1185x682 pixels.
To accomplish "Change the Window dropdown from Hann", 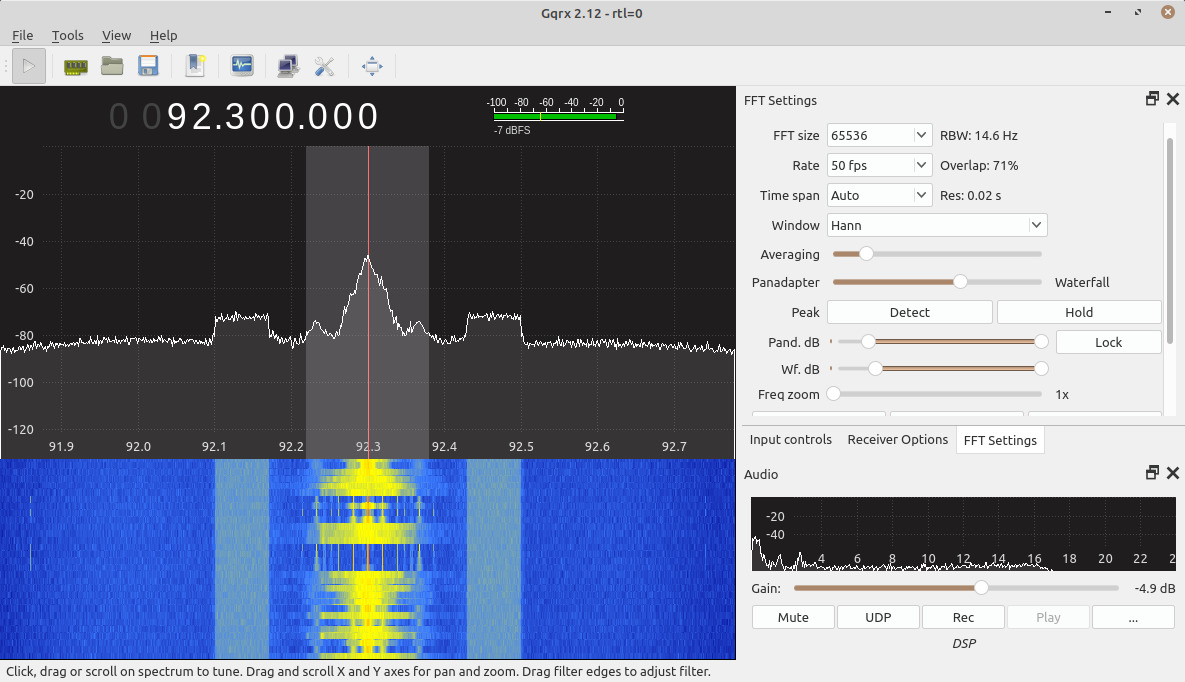I will tap(936, 225).
